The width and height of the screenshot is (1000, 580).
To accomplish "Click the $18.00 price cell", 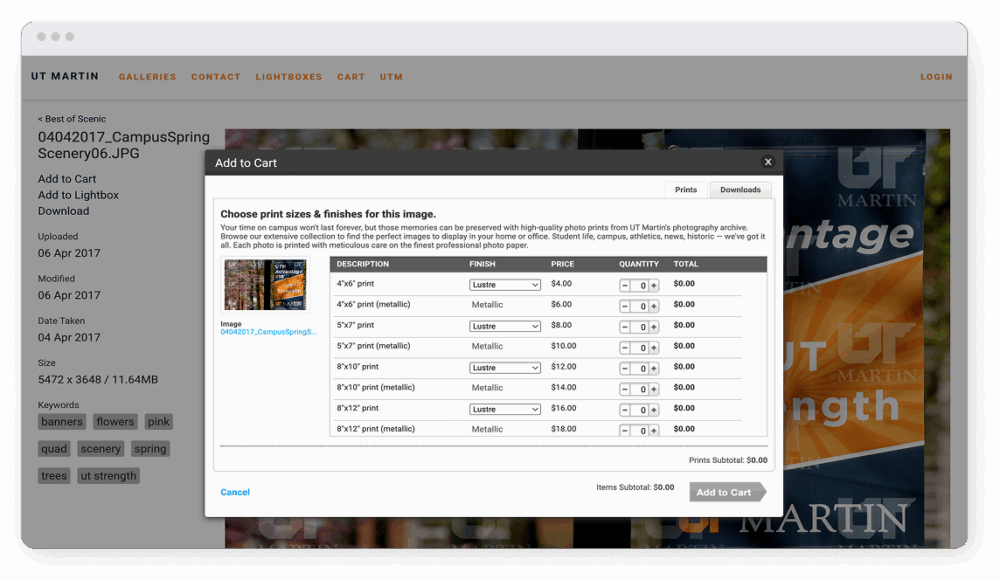I will click(x=563, y=429).
